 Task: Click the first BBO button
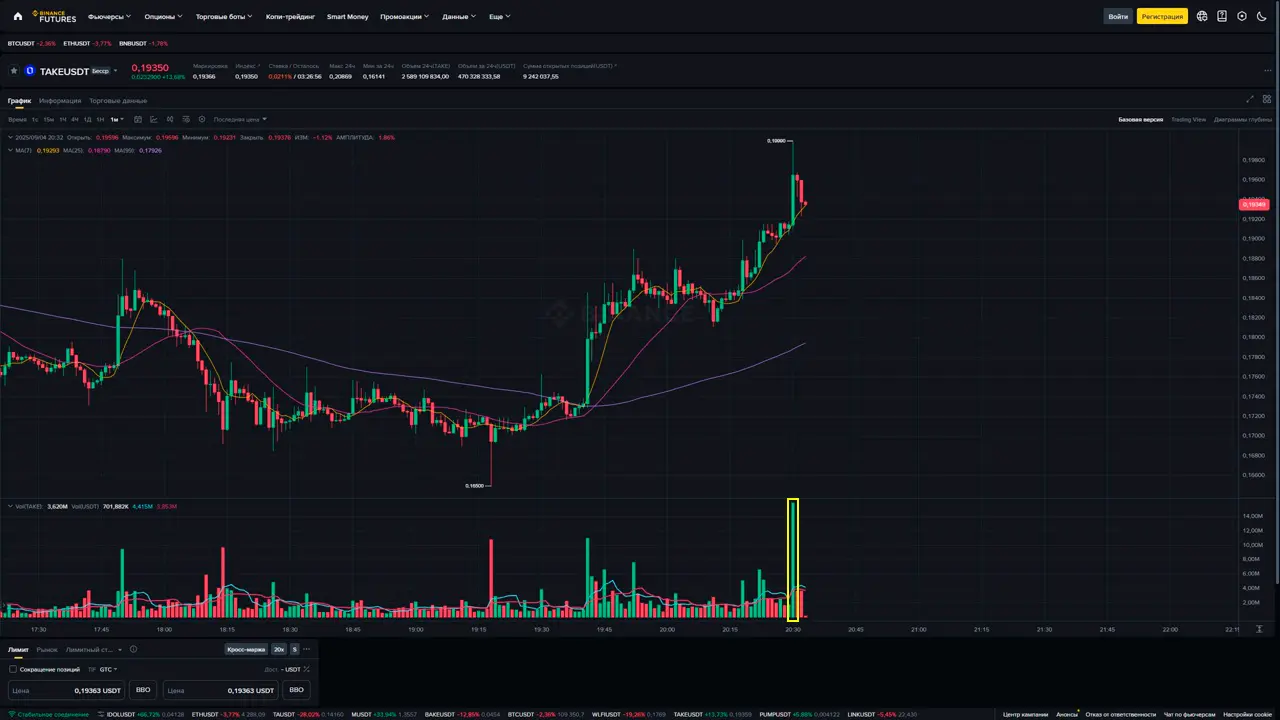[x=143, y=690]
